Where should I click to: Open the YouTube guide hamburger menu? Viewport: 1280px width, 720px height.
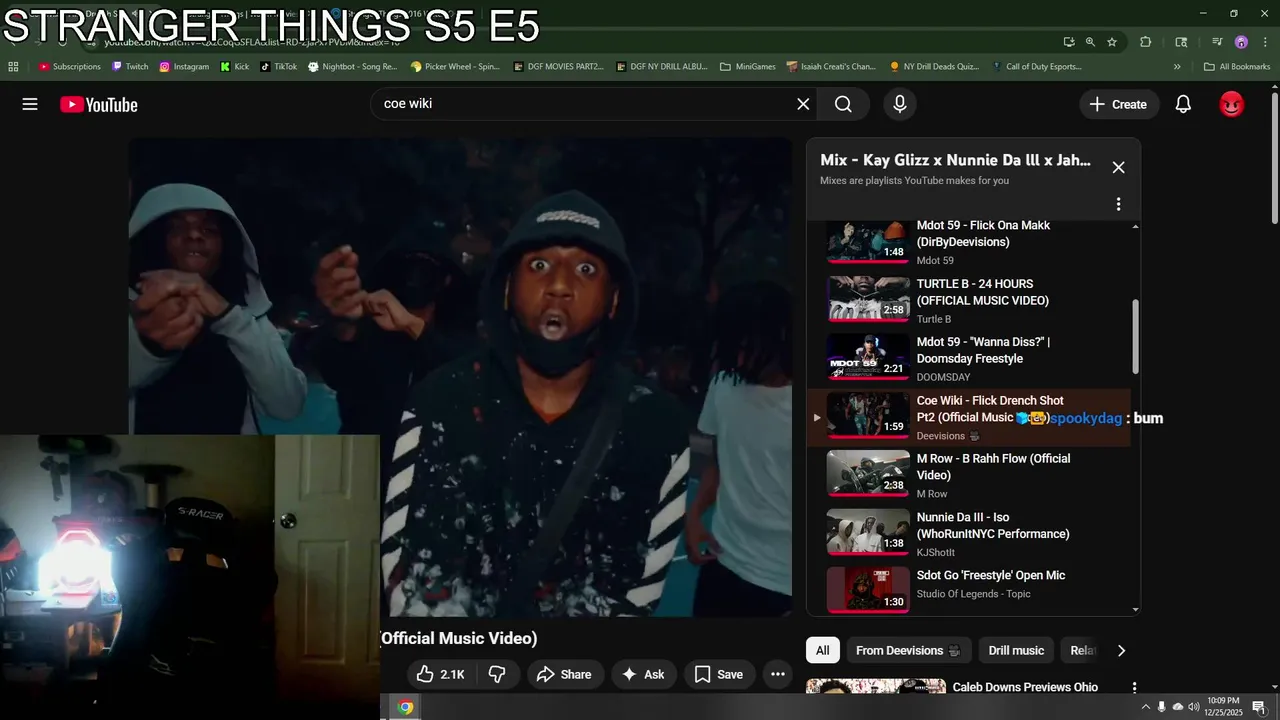30,104
